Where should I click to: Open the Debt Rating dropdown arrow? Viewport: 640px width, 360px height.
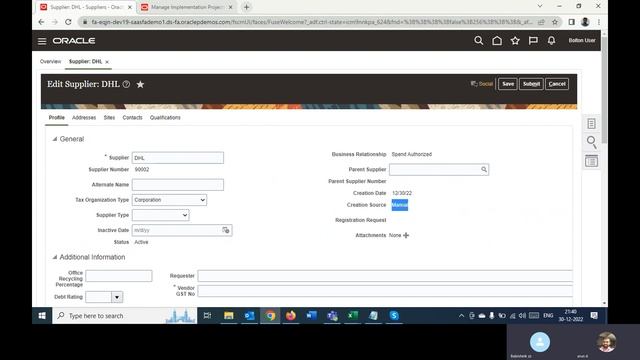pyautogui.click(x=117, y=297)
